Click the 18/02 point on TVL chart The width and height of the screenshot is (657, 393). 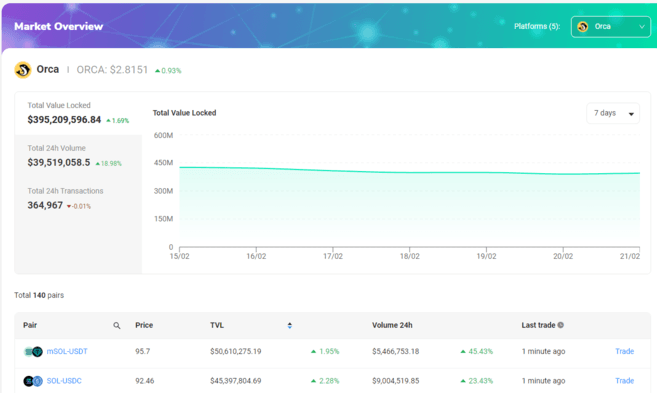point(409,172)
